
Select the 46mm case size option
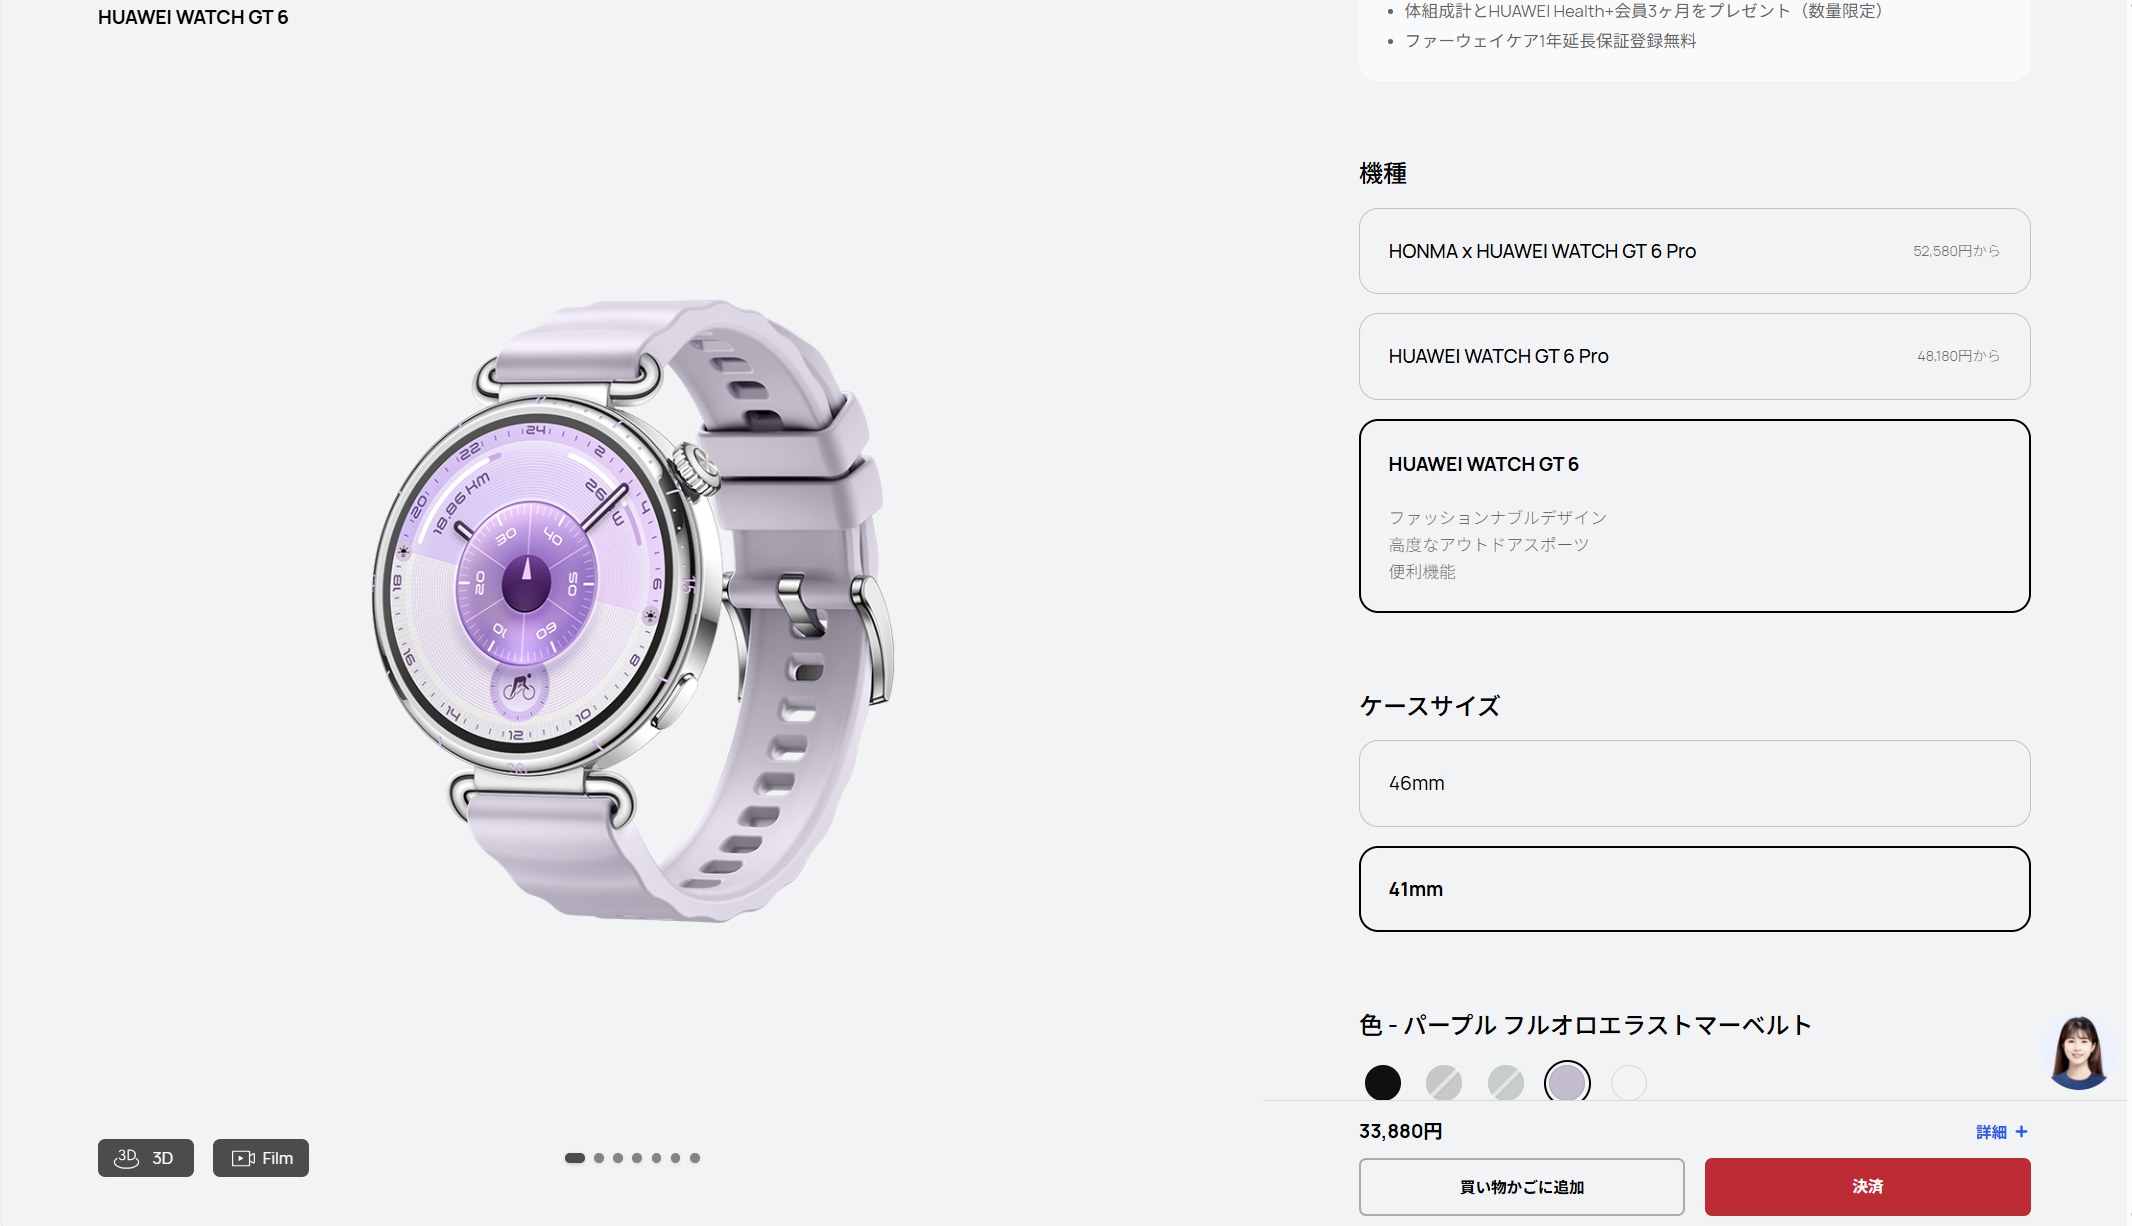point(1694,783)
